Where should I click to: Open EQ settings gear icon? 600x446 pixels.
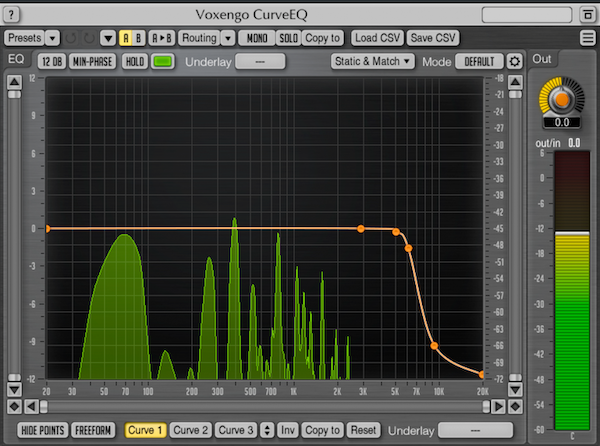514,61
